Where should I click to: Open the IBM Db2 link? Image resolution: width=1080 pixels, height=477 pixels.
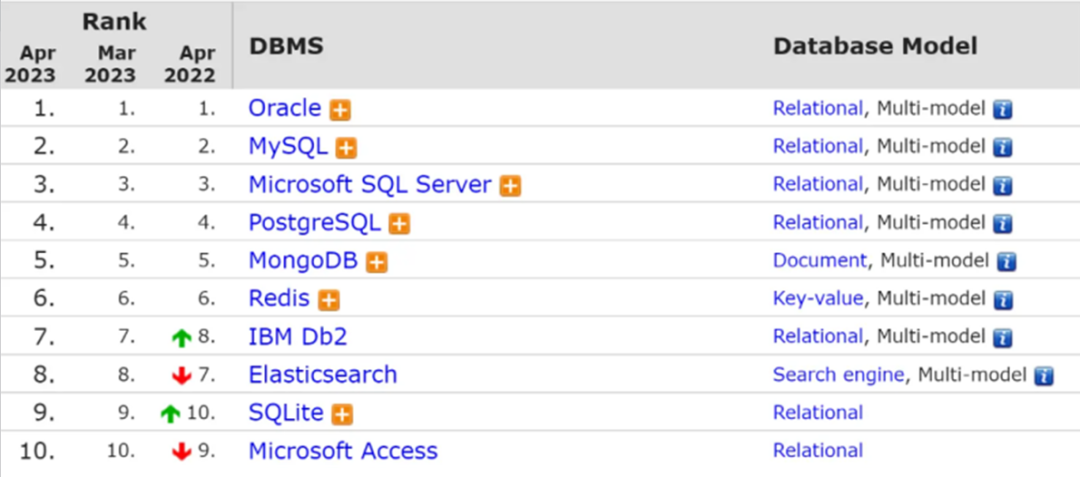[x=297, y=337]
